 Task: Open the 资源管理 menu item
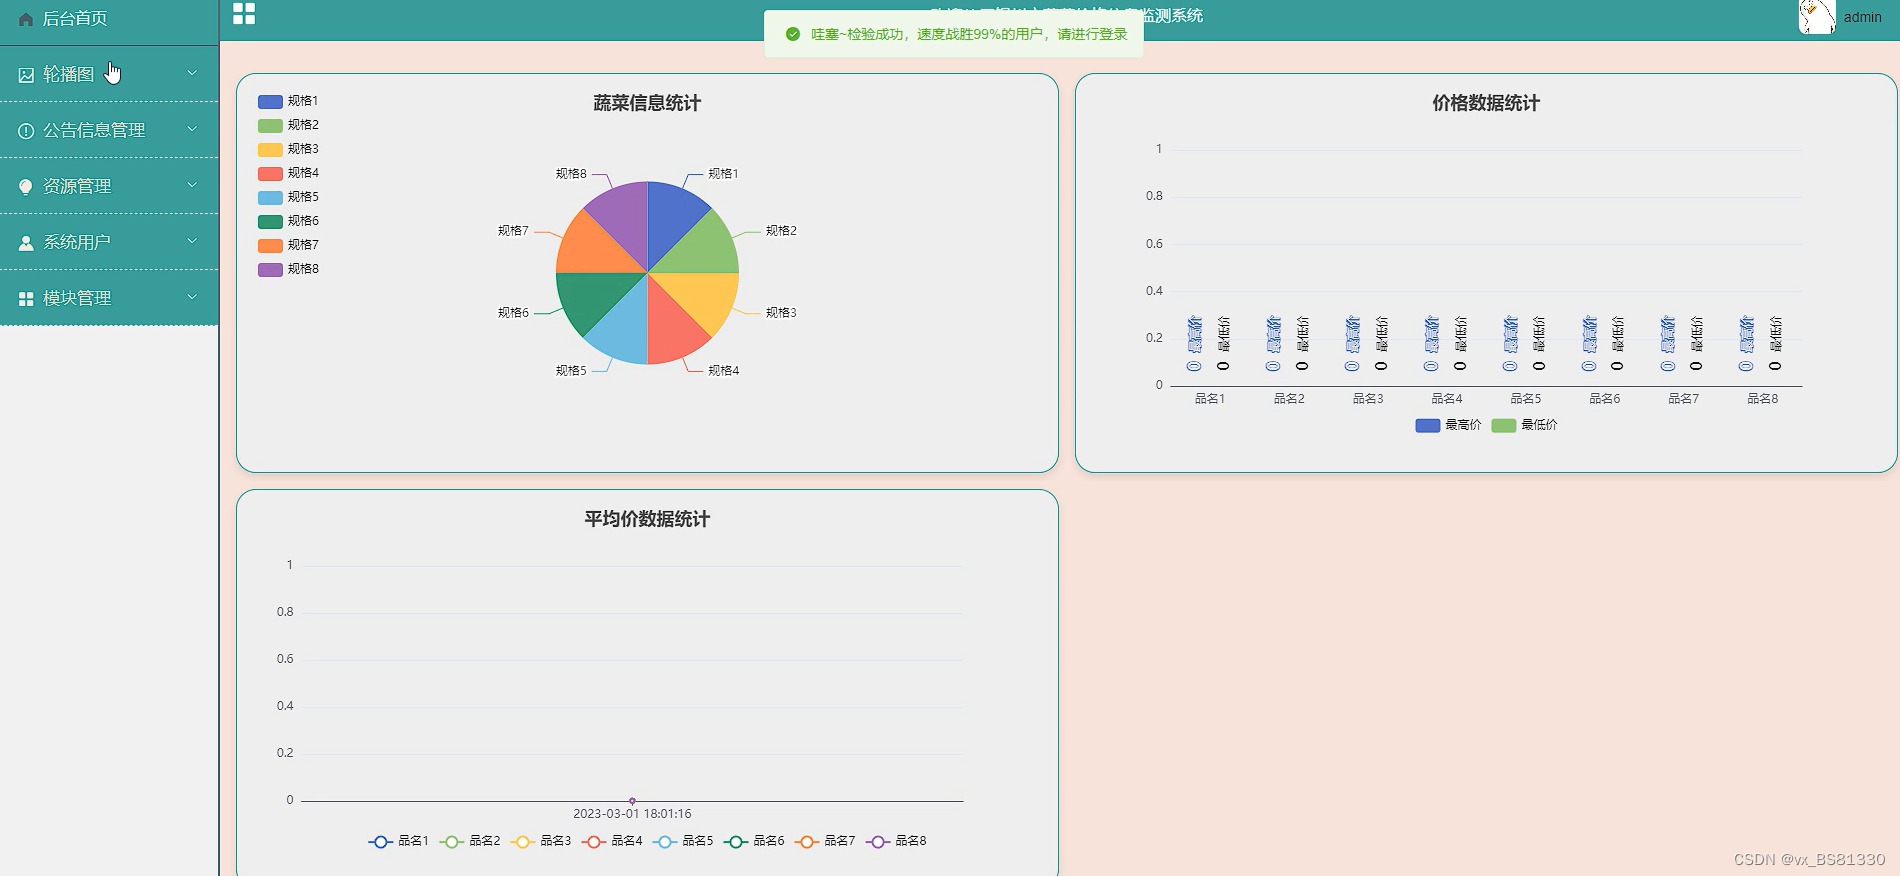109,186
